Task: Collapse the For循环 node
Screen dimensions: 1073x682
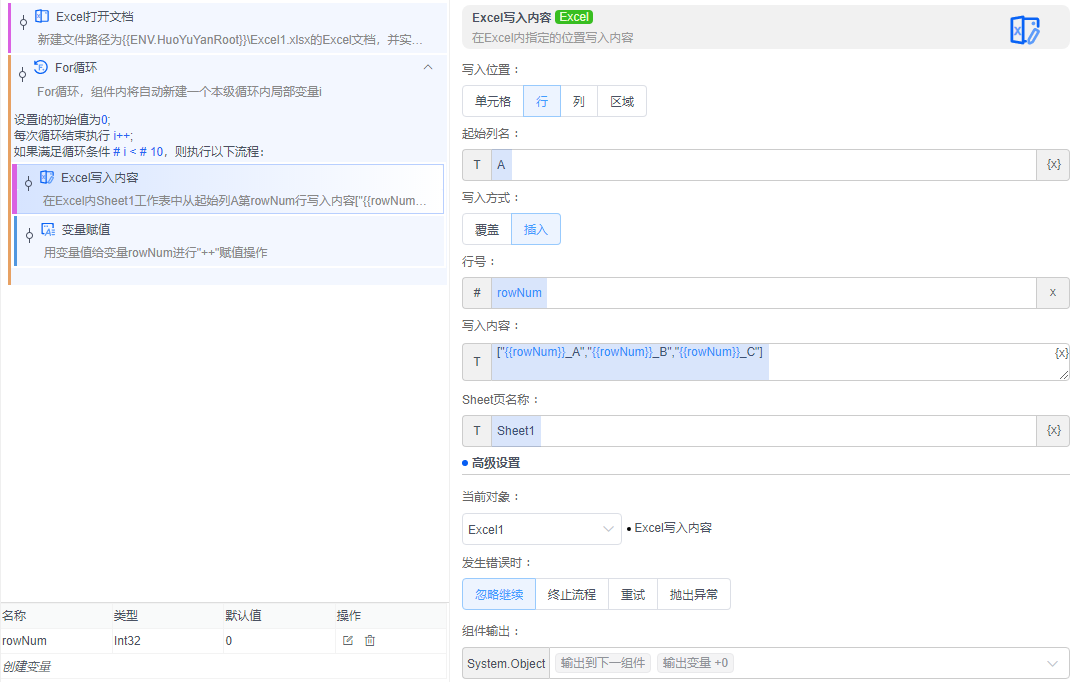Action: click(428, 67)
